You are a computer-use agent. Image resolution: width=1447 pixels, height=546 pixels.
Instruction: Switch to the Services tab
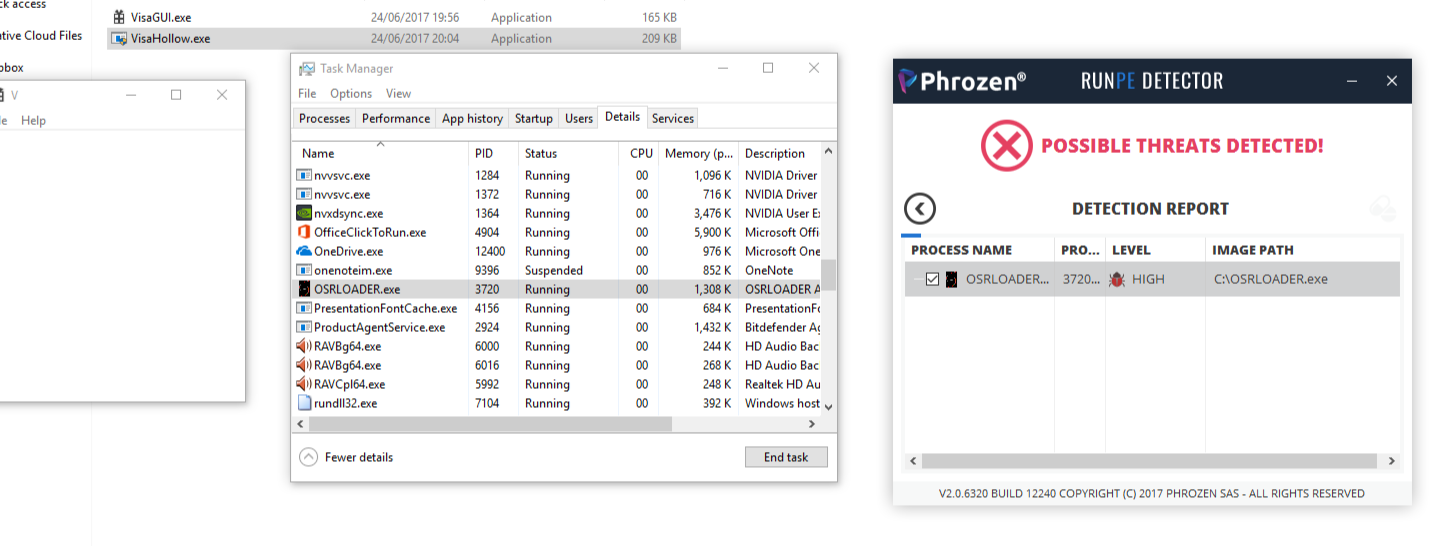coord(673,118)
